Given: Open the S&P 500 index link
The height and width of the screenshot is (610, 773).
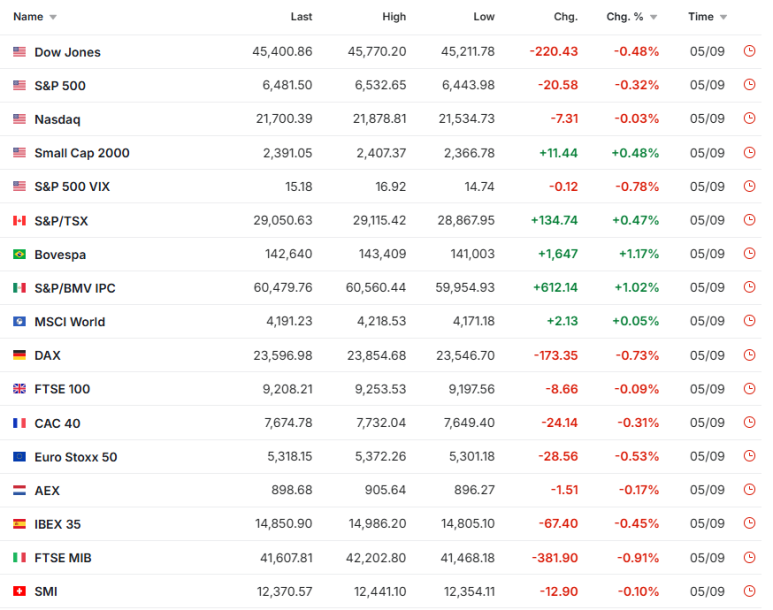Looking at the screenshot, I should pos(60,85).
